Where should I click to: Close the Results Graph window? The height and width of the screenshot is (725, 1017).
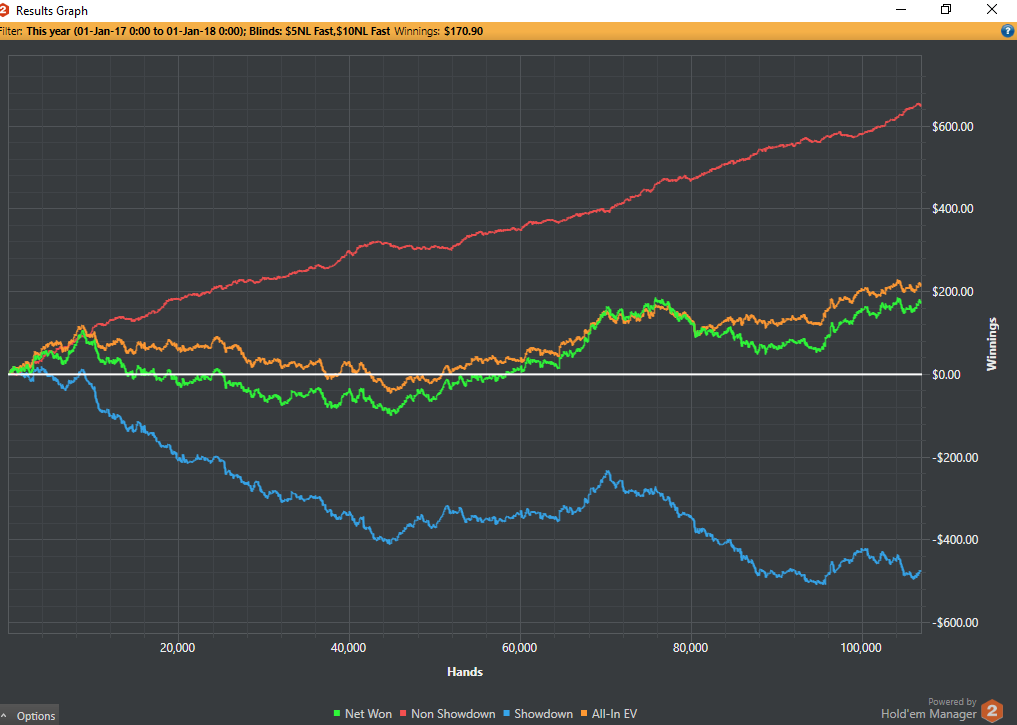click(x=992, y=9)
